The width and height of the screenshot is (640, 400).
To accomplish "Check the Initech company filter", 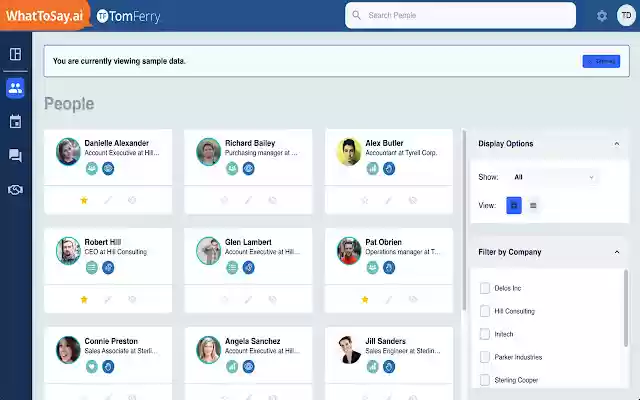I will pyautogui.click(x=485, y=334).
